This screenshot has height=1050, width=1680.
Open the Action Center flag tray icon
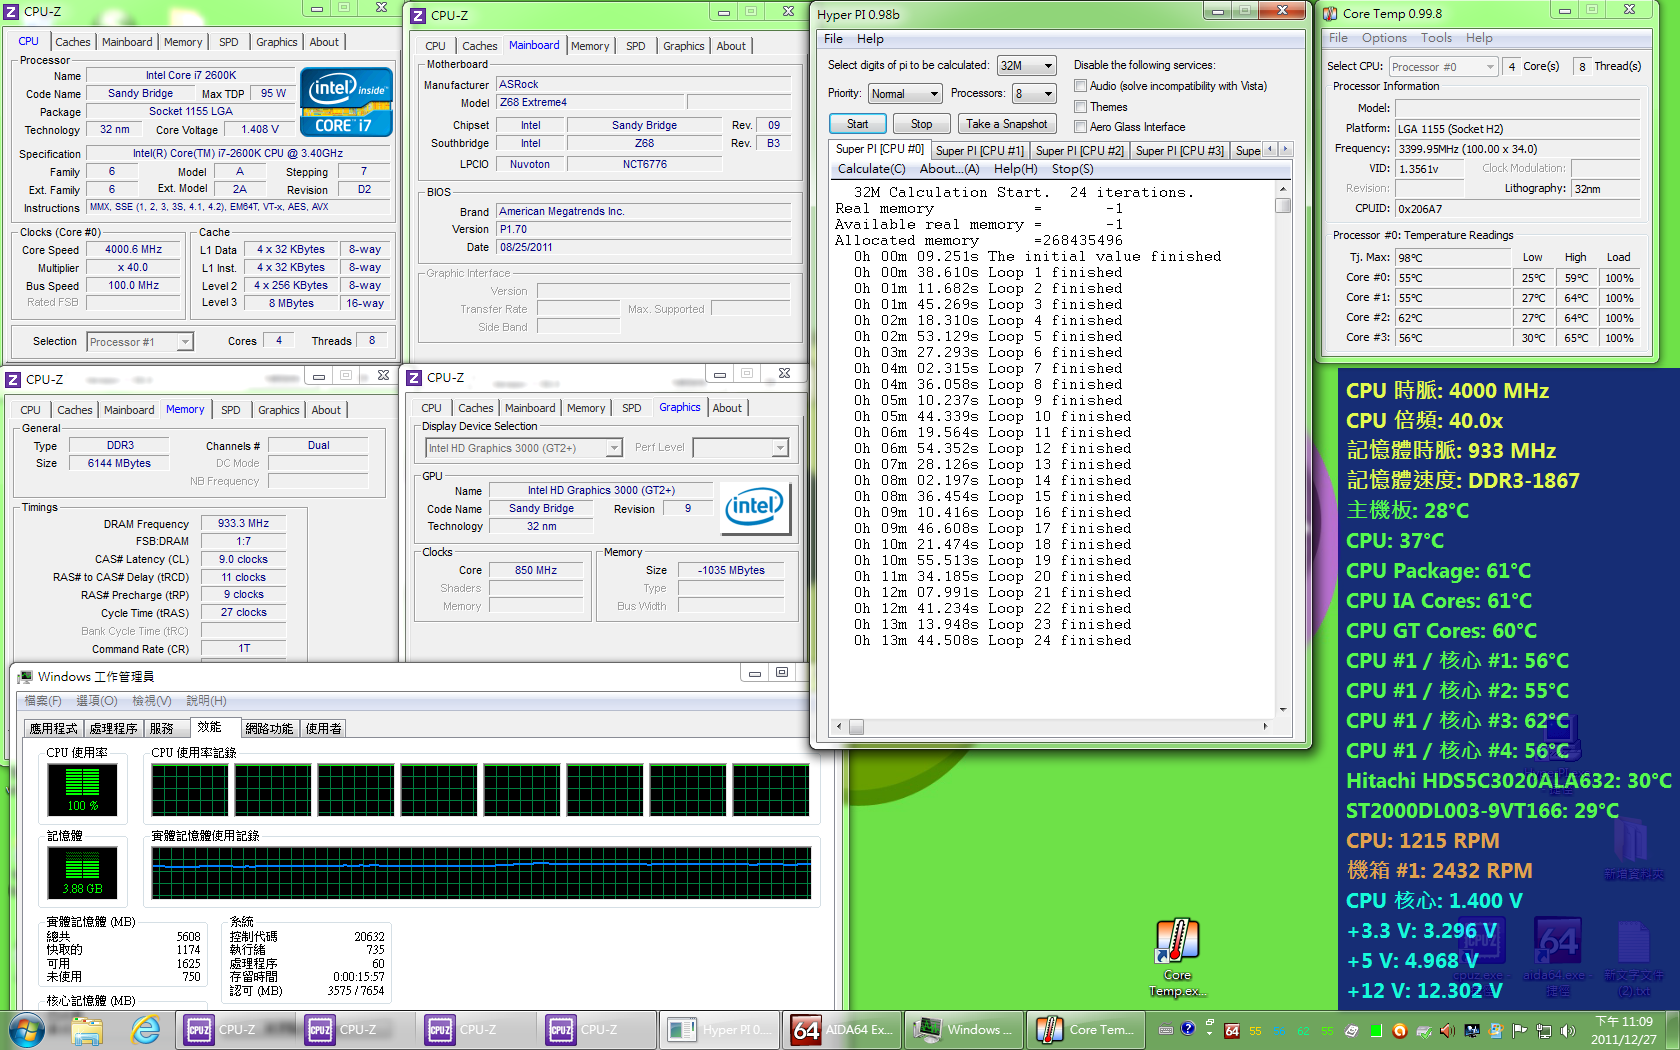tap(1519, 1030)
